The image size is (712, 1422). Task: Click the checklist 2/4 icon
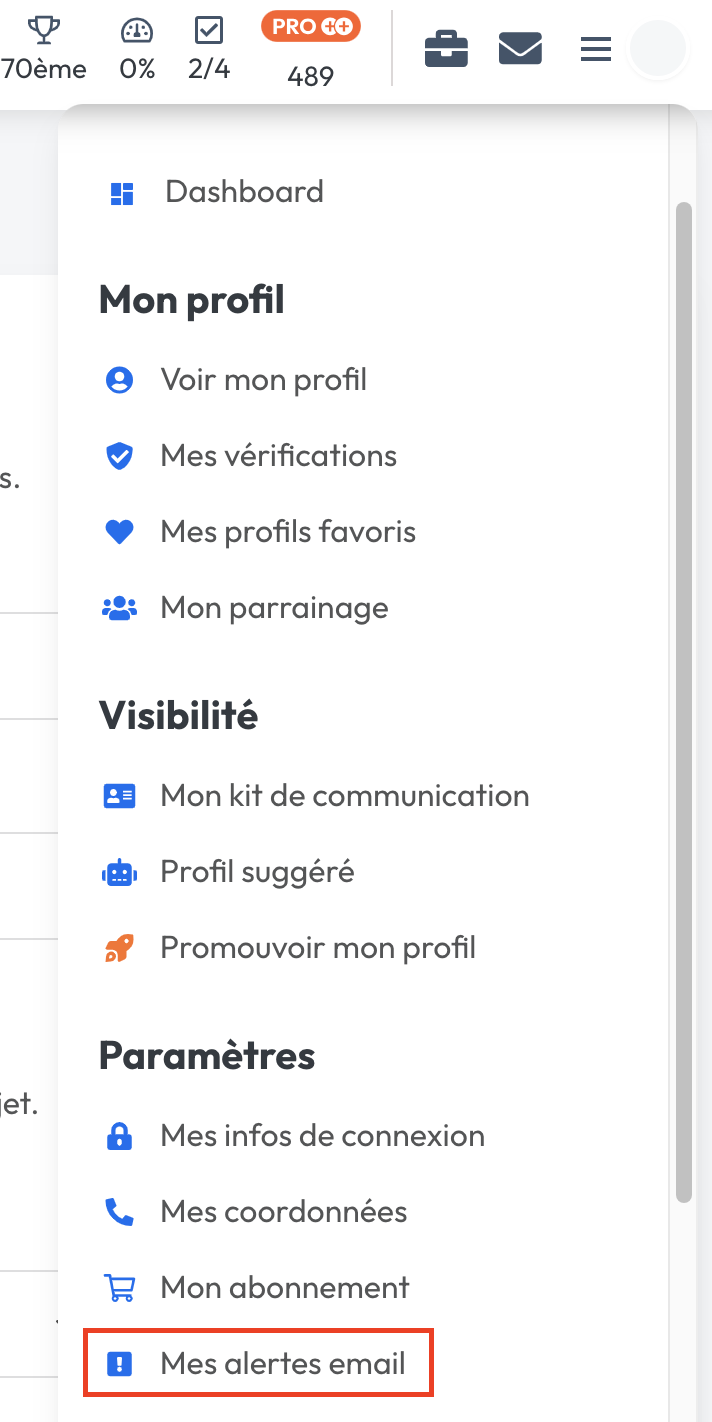208,30
